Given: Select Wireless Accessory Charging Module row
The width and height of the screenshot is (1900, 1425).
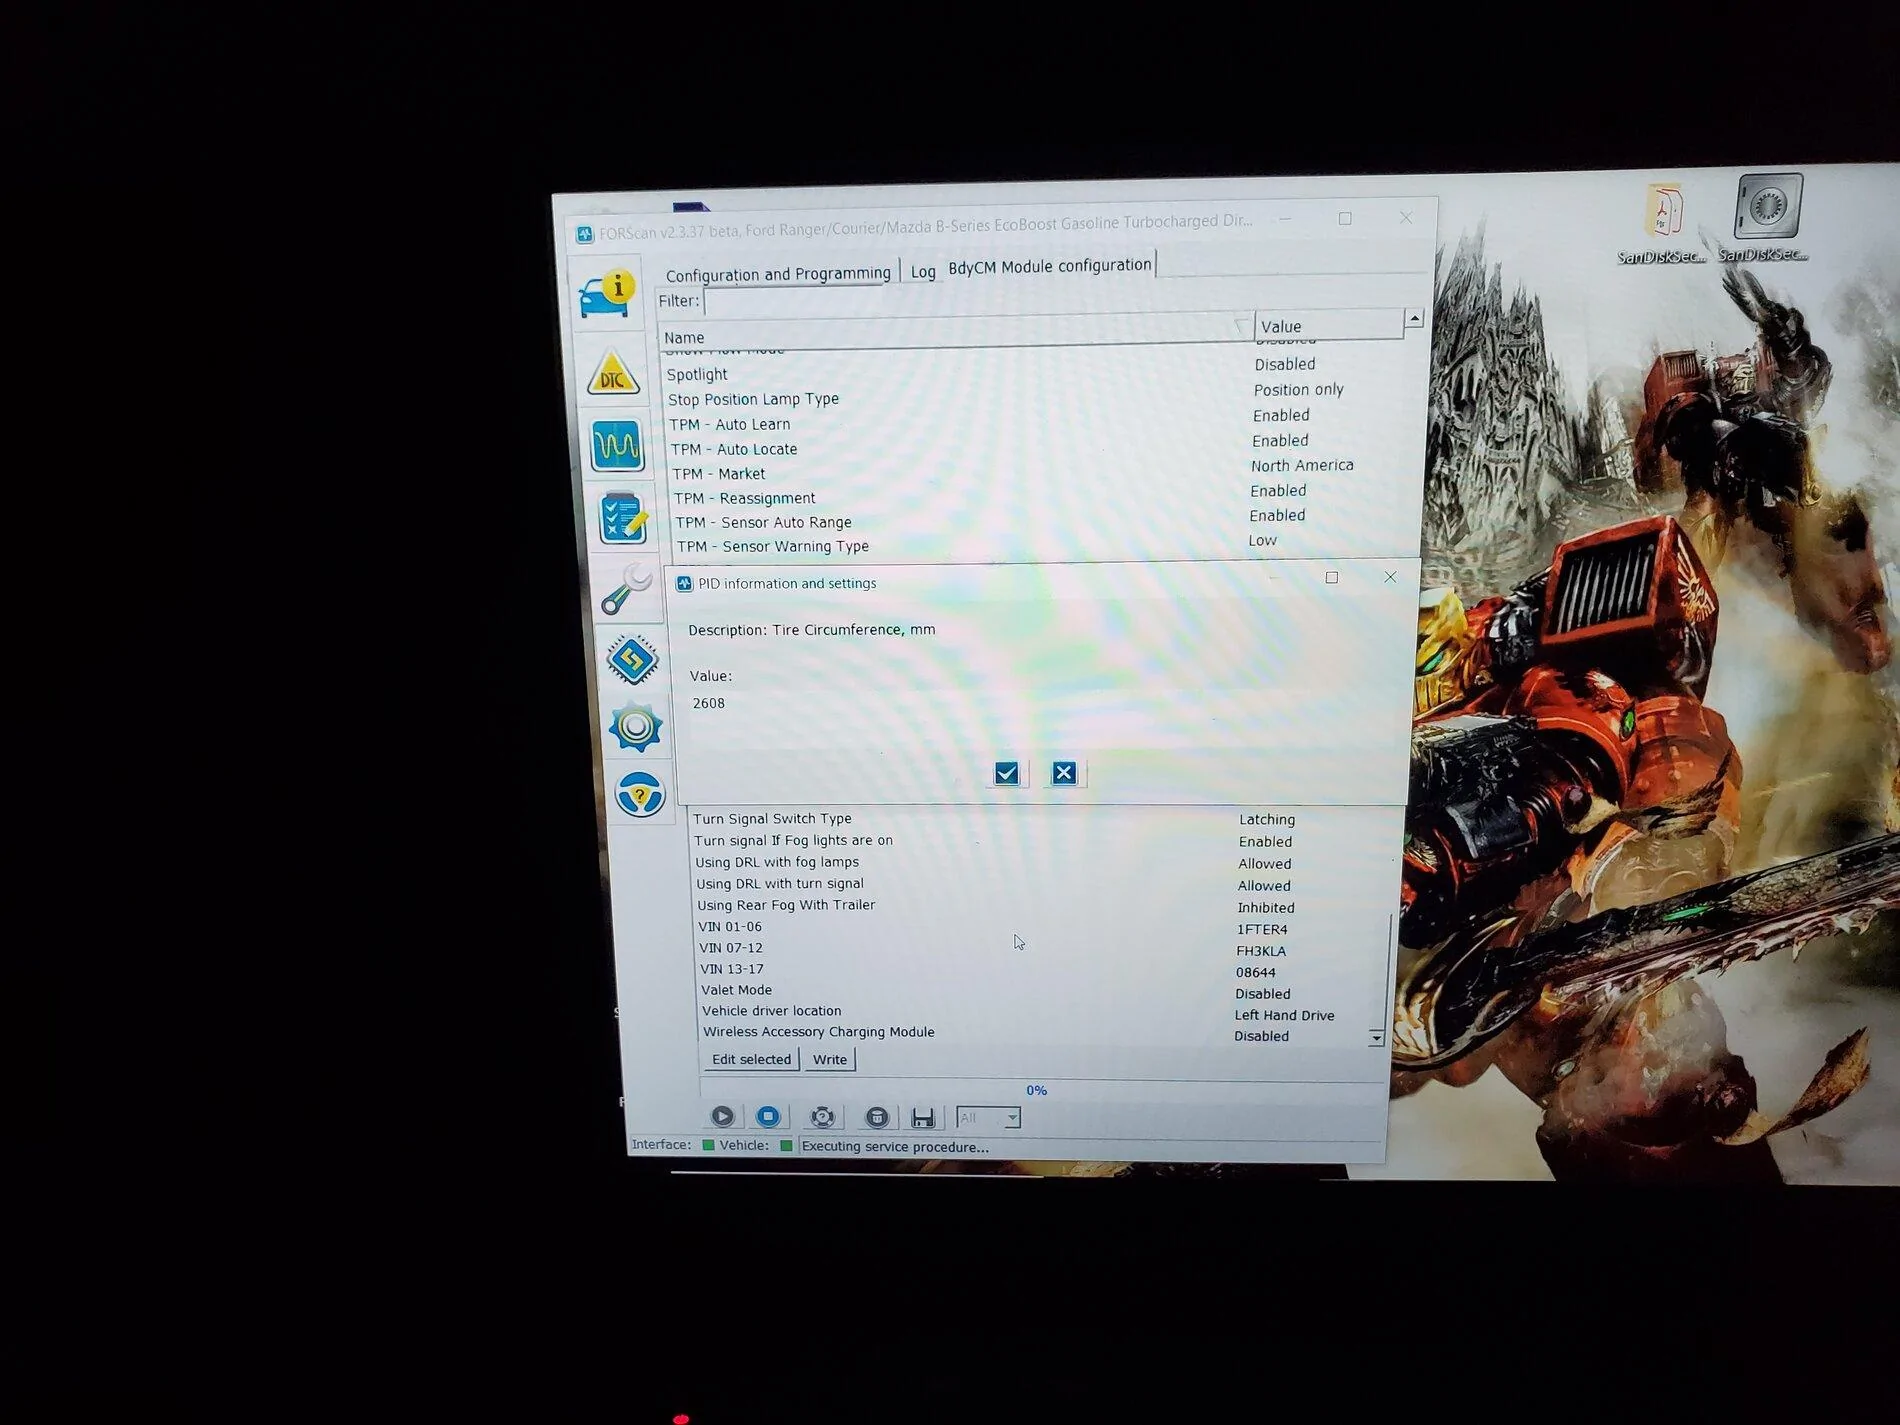Looking at the screenshot, I should [x=1035, y=1033].
